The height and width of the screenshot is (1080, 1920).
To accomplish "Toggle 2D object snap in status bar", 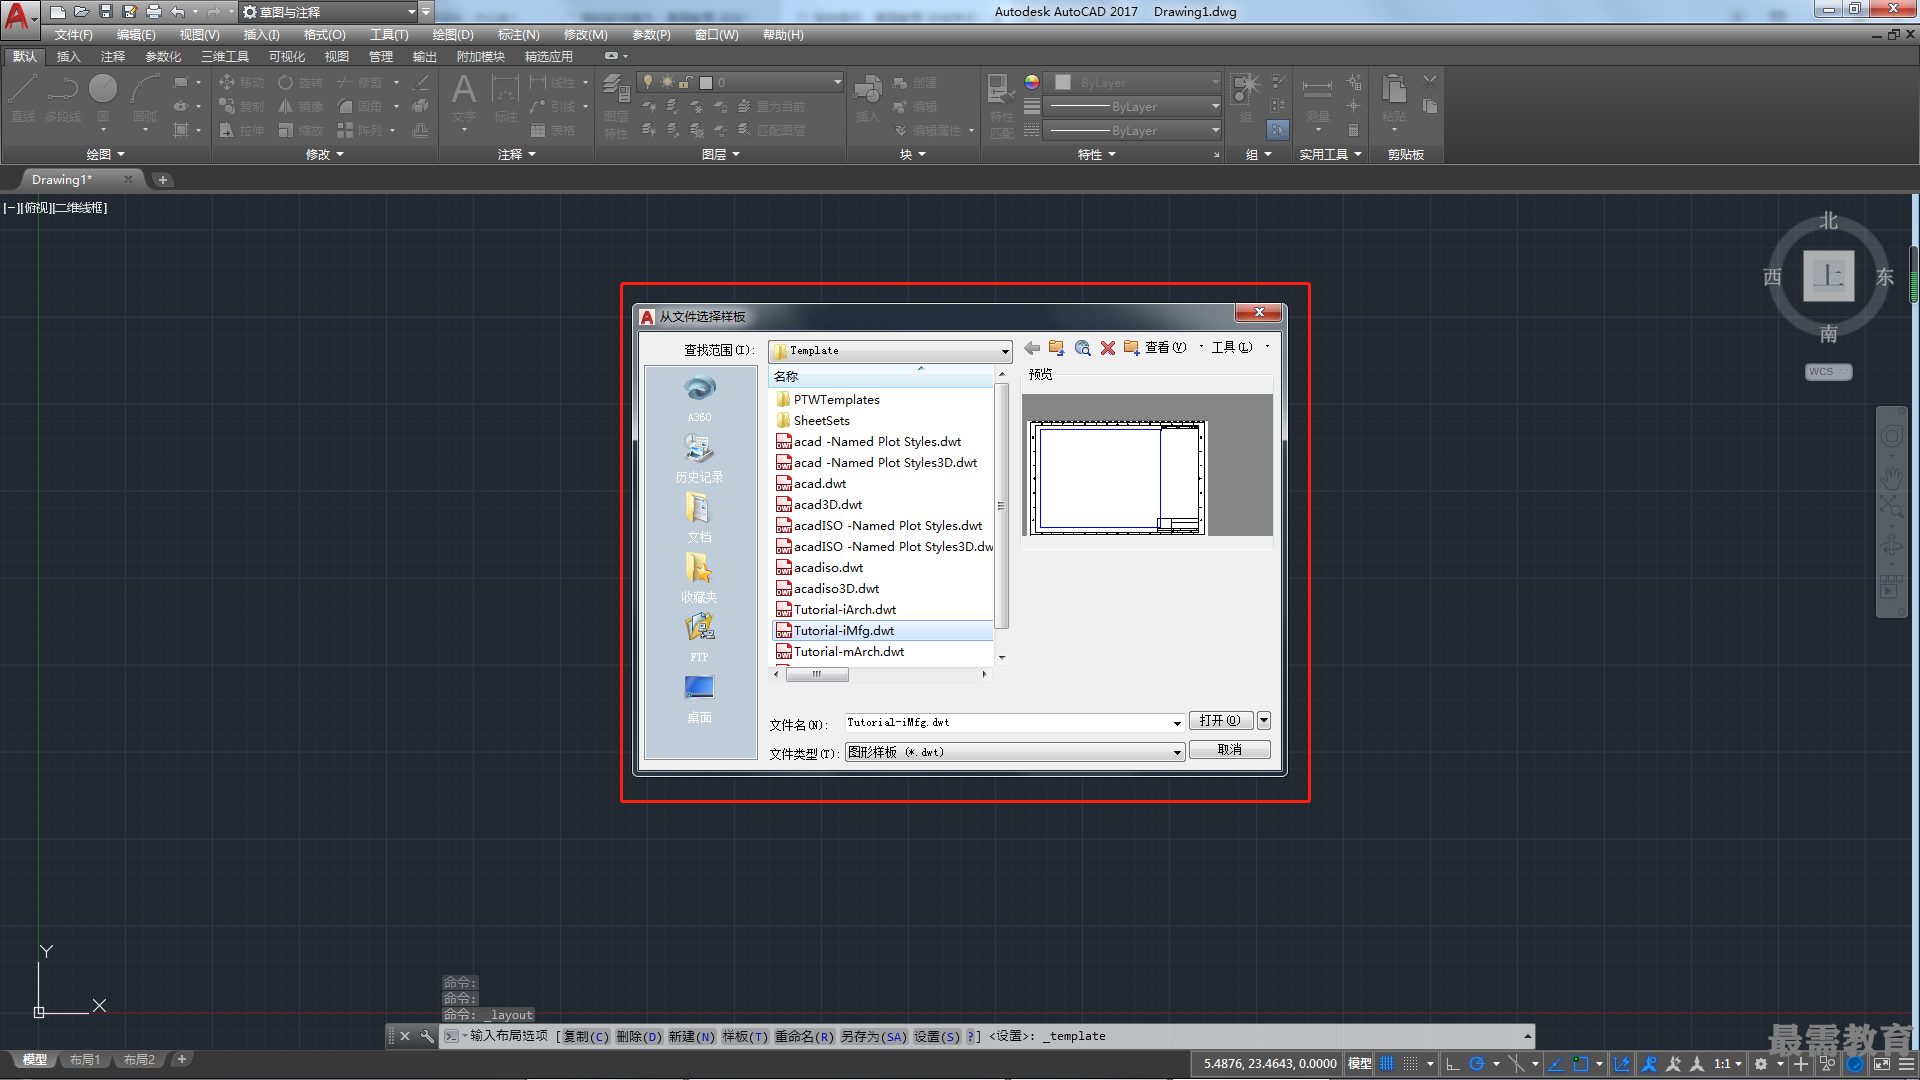I will 1580,1064.
